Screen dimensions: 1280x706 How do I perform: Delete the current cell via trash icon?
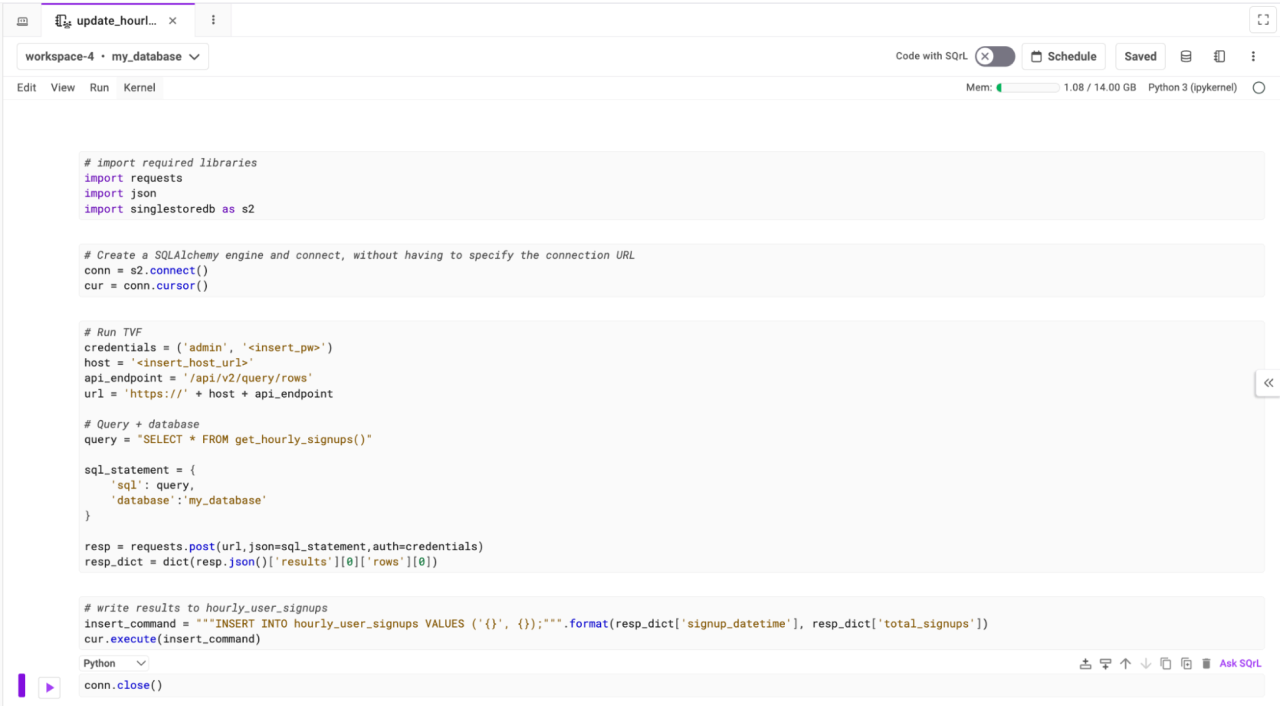(1205, 663)
